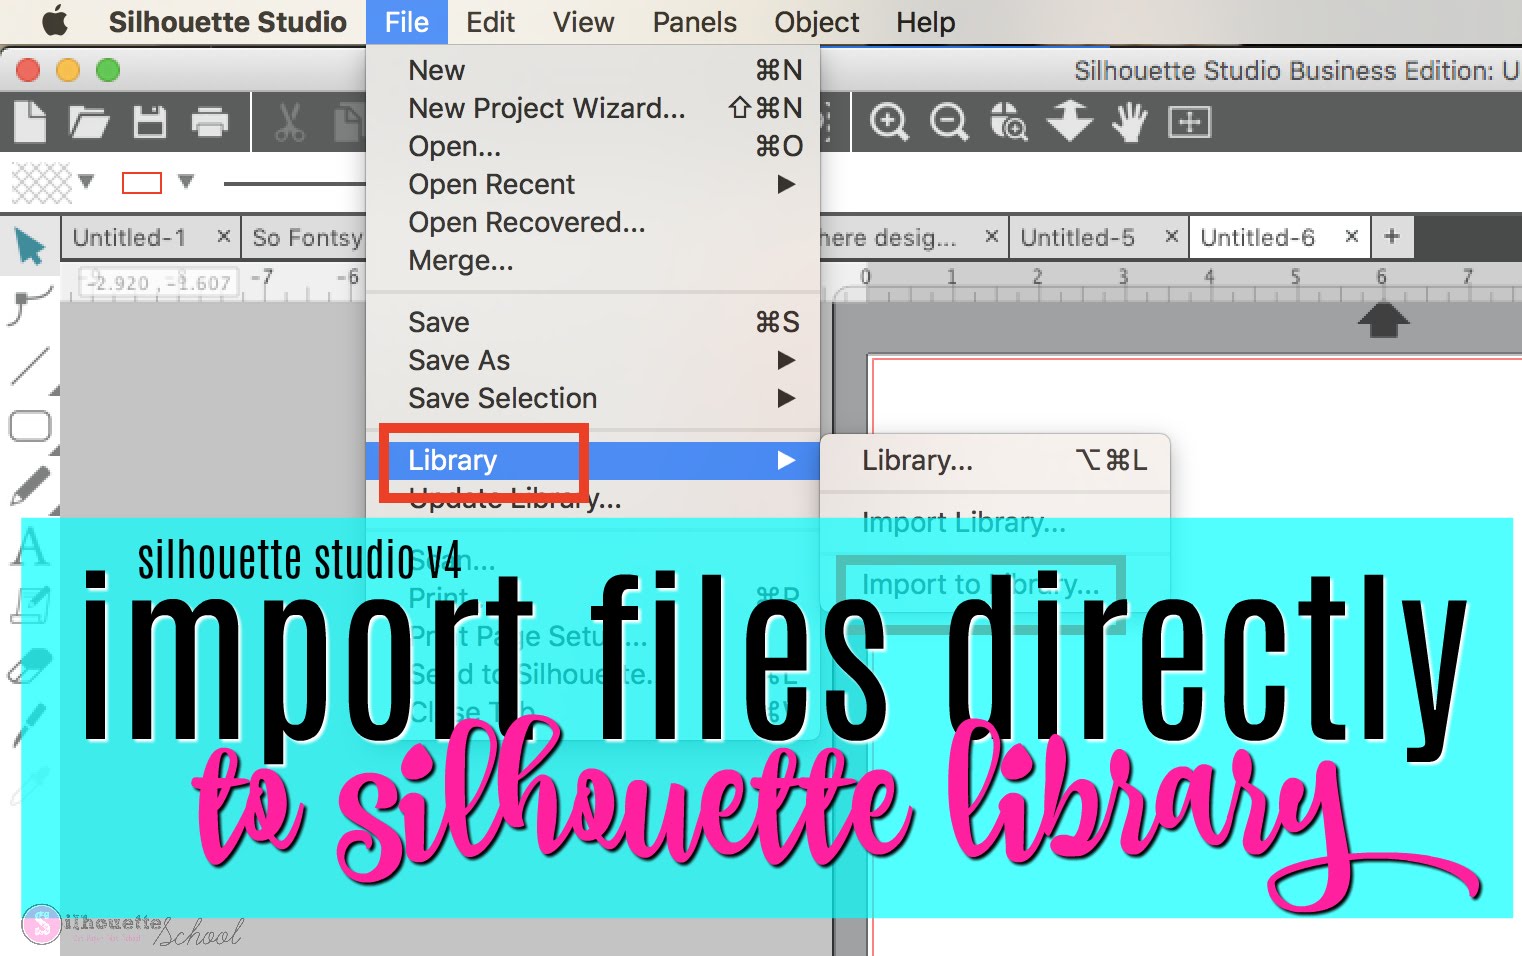Click the line thickness preview
The height and width of the screenshot is (956, 1522).
pyautogui.click(x=295, y=183)
